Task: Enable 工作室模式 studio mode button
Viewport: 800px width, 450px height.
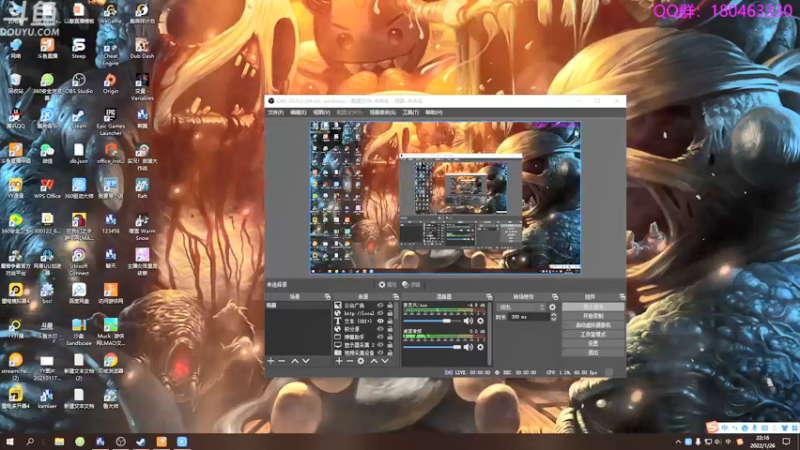Action: [x=593, y=334]
